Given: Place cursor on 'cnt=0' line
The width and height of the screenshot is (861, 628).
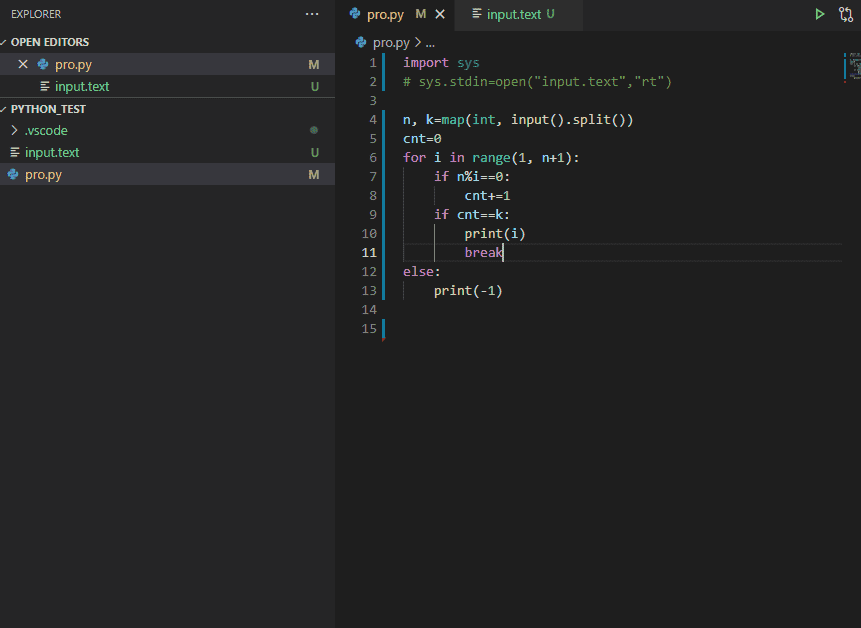Looking at the screenshot, I should tap(422, 138).
